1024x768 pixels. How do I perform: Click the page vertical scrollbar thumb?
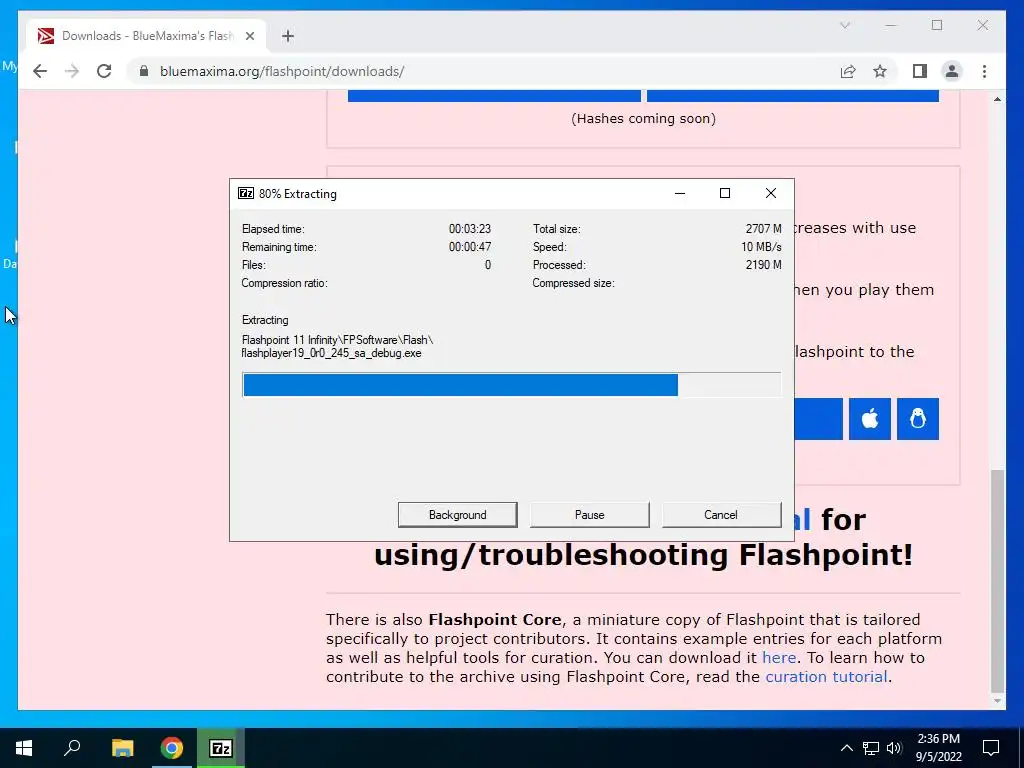point(997,580)
